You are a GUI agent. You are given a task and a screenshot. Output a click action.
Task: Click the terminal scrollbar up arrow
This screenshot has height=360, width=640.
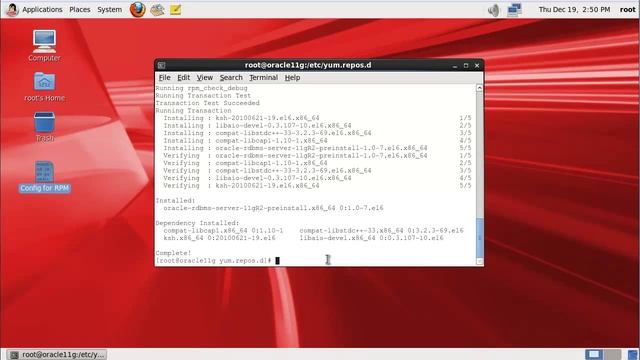[x=480, y=88]
